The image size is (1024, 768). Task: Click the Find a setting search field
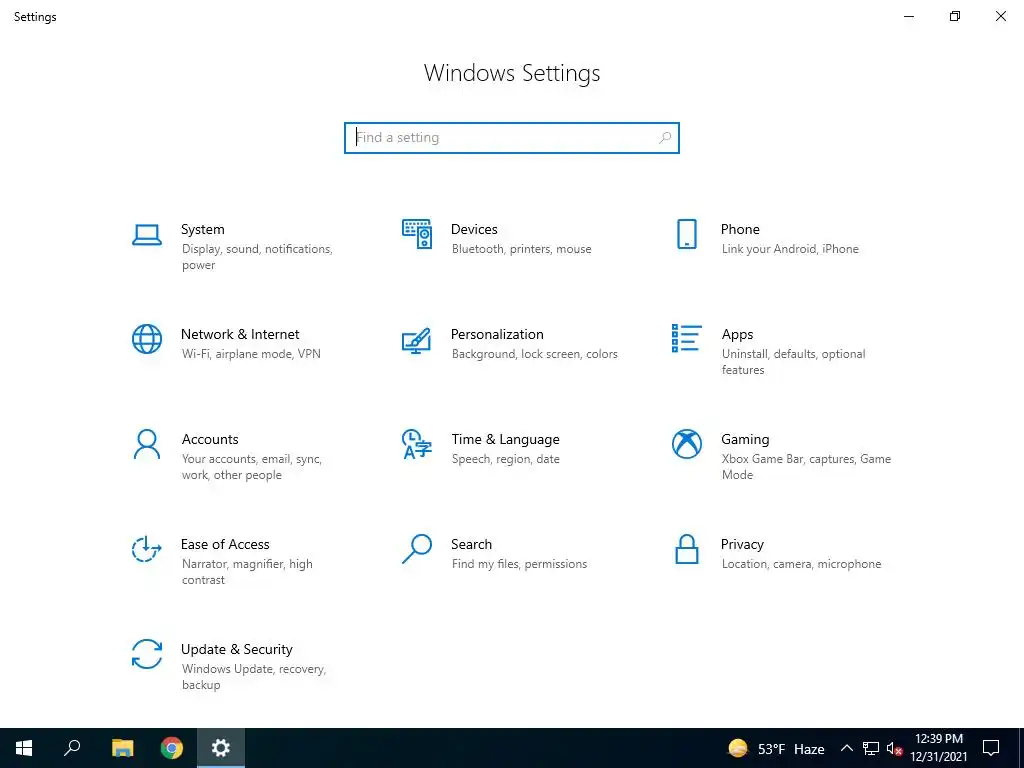[511, 138]
